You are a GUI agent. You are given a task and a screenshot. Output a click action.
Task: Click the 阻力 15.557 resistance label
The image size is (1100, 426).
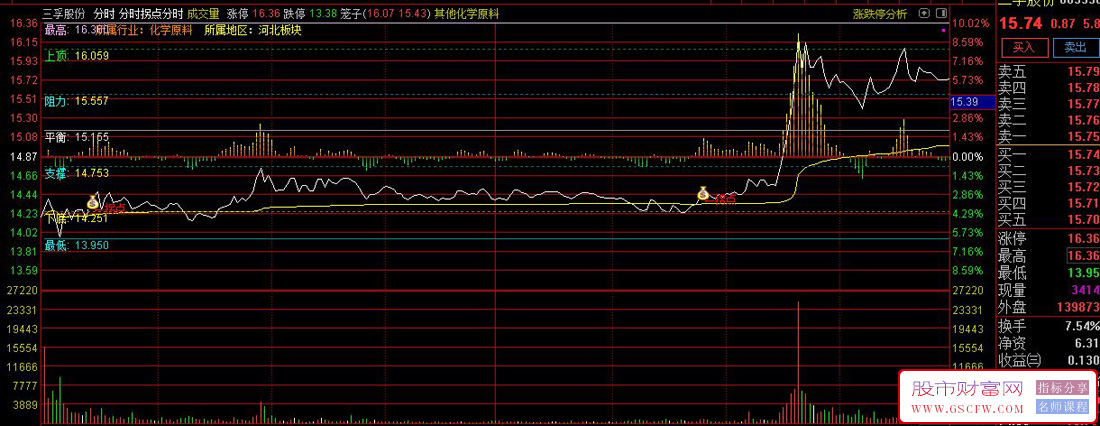pyautogui.click(x=76, y=101)
